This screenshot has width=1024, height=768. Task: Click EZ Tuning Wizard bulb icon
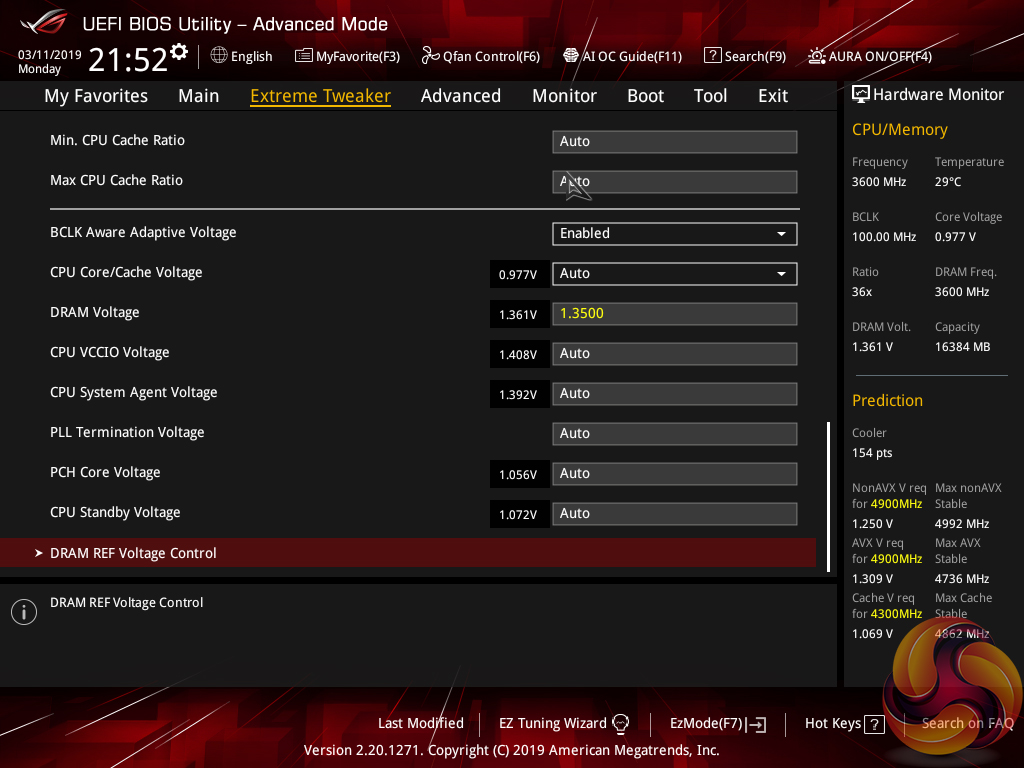click(620, 723)
